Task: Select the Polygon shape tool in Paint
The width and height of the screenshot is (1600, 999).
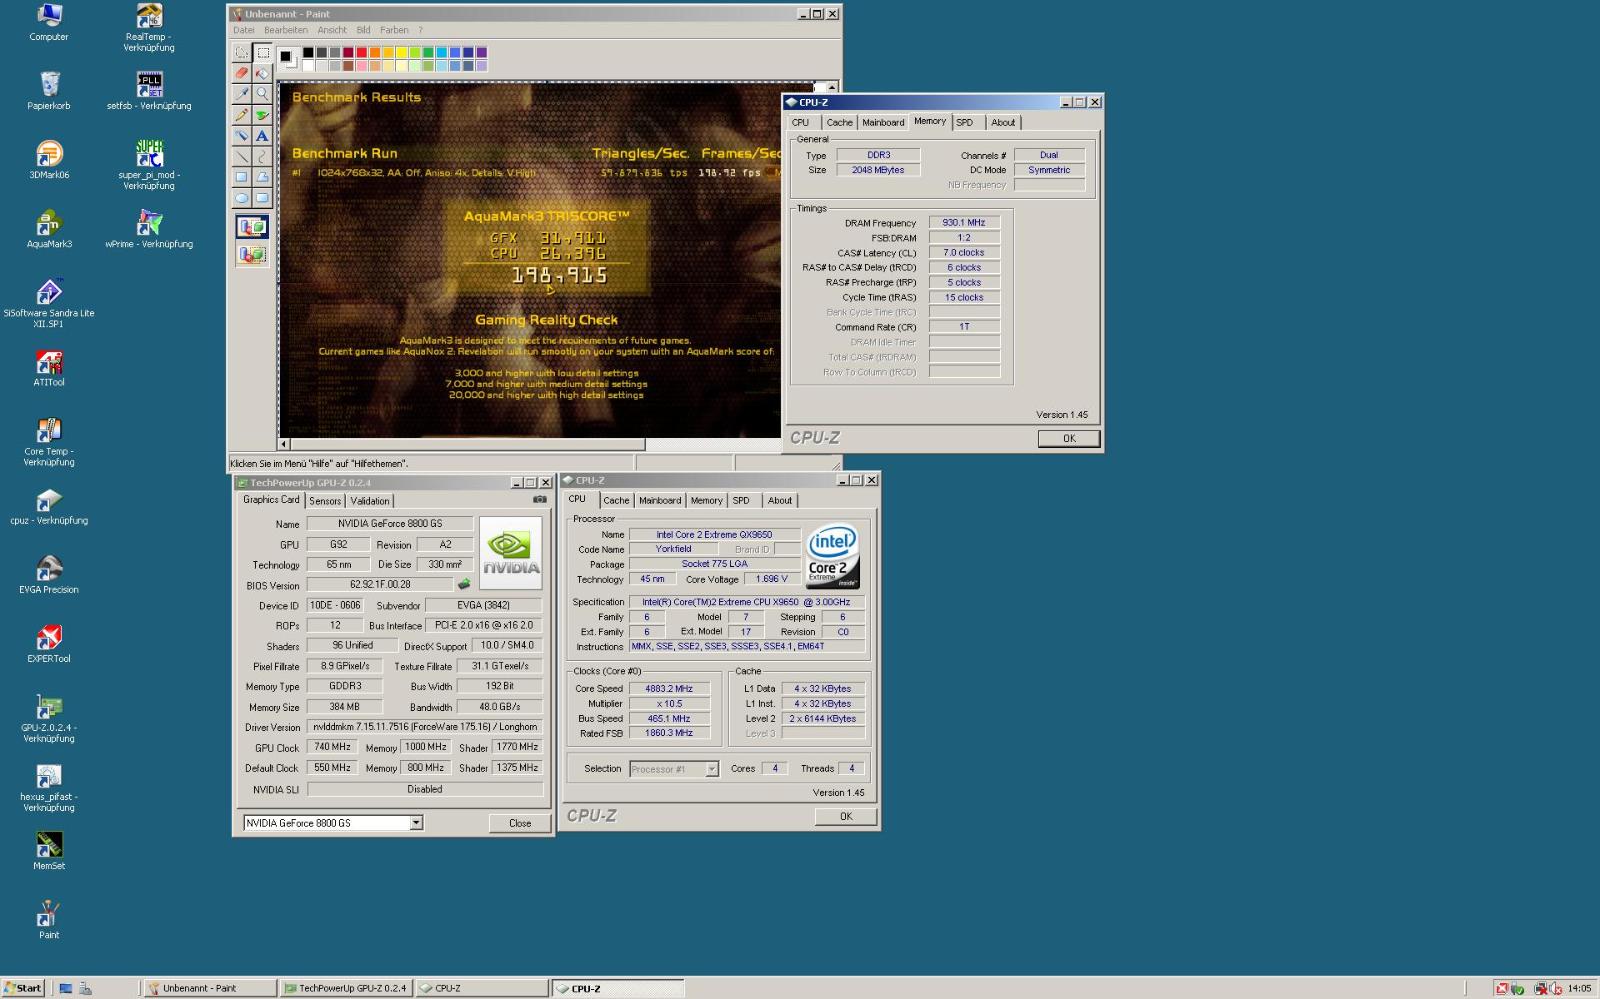Action: pos(262,177)
